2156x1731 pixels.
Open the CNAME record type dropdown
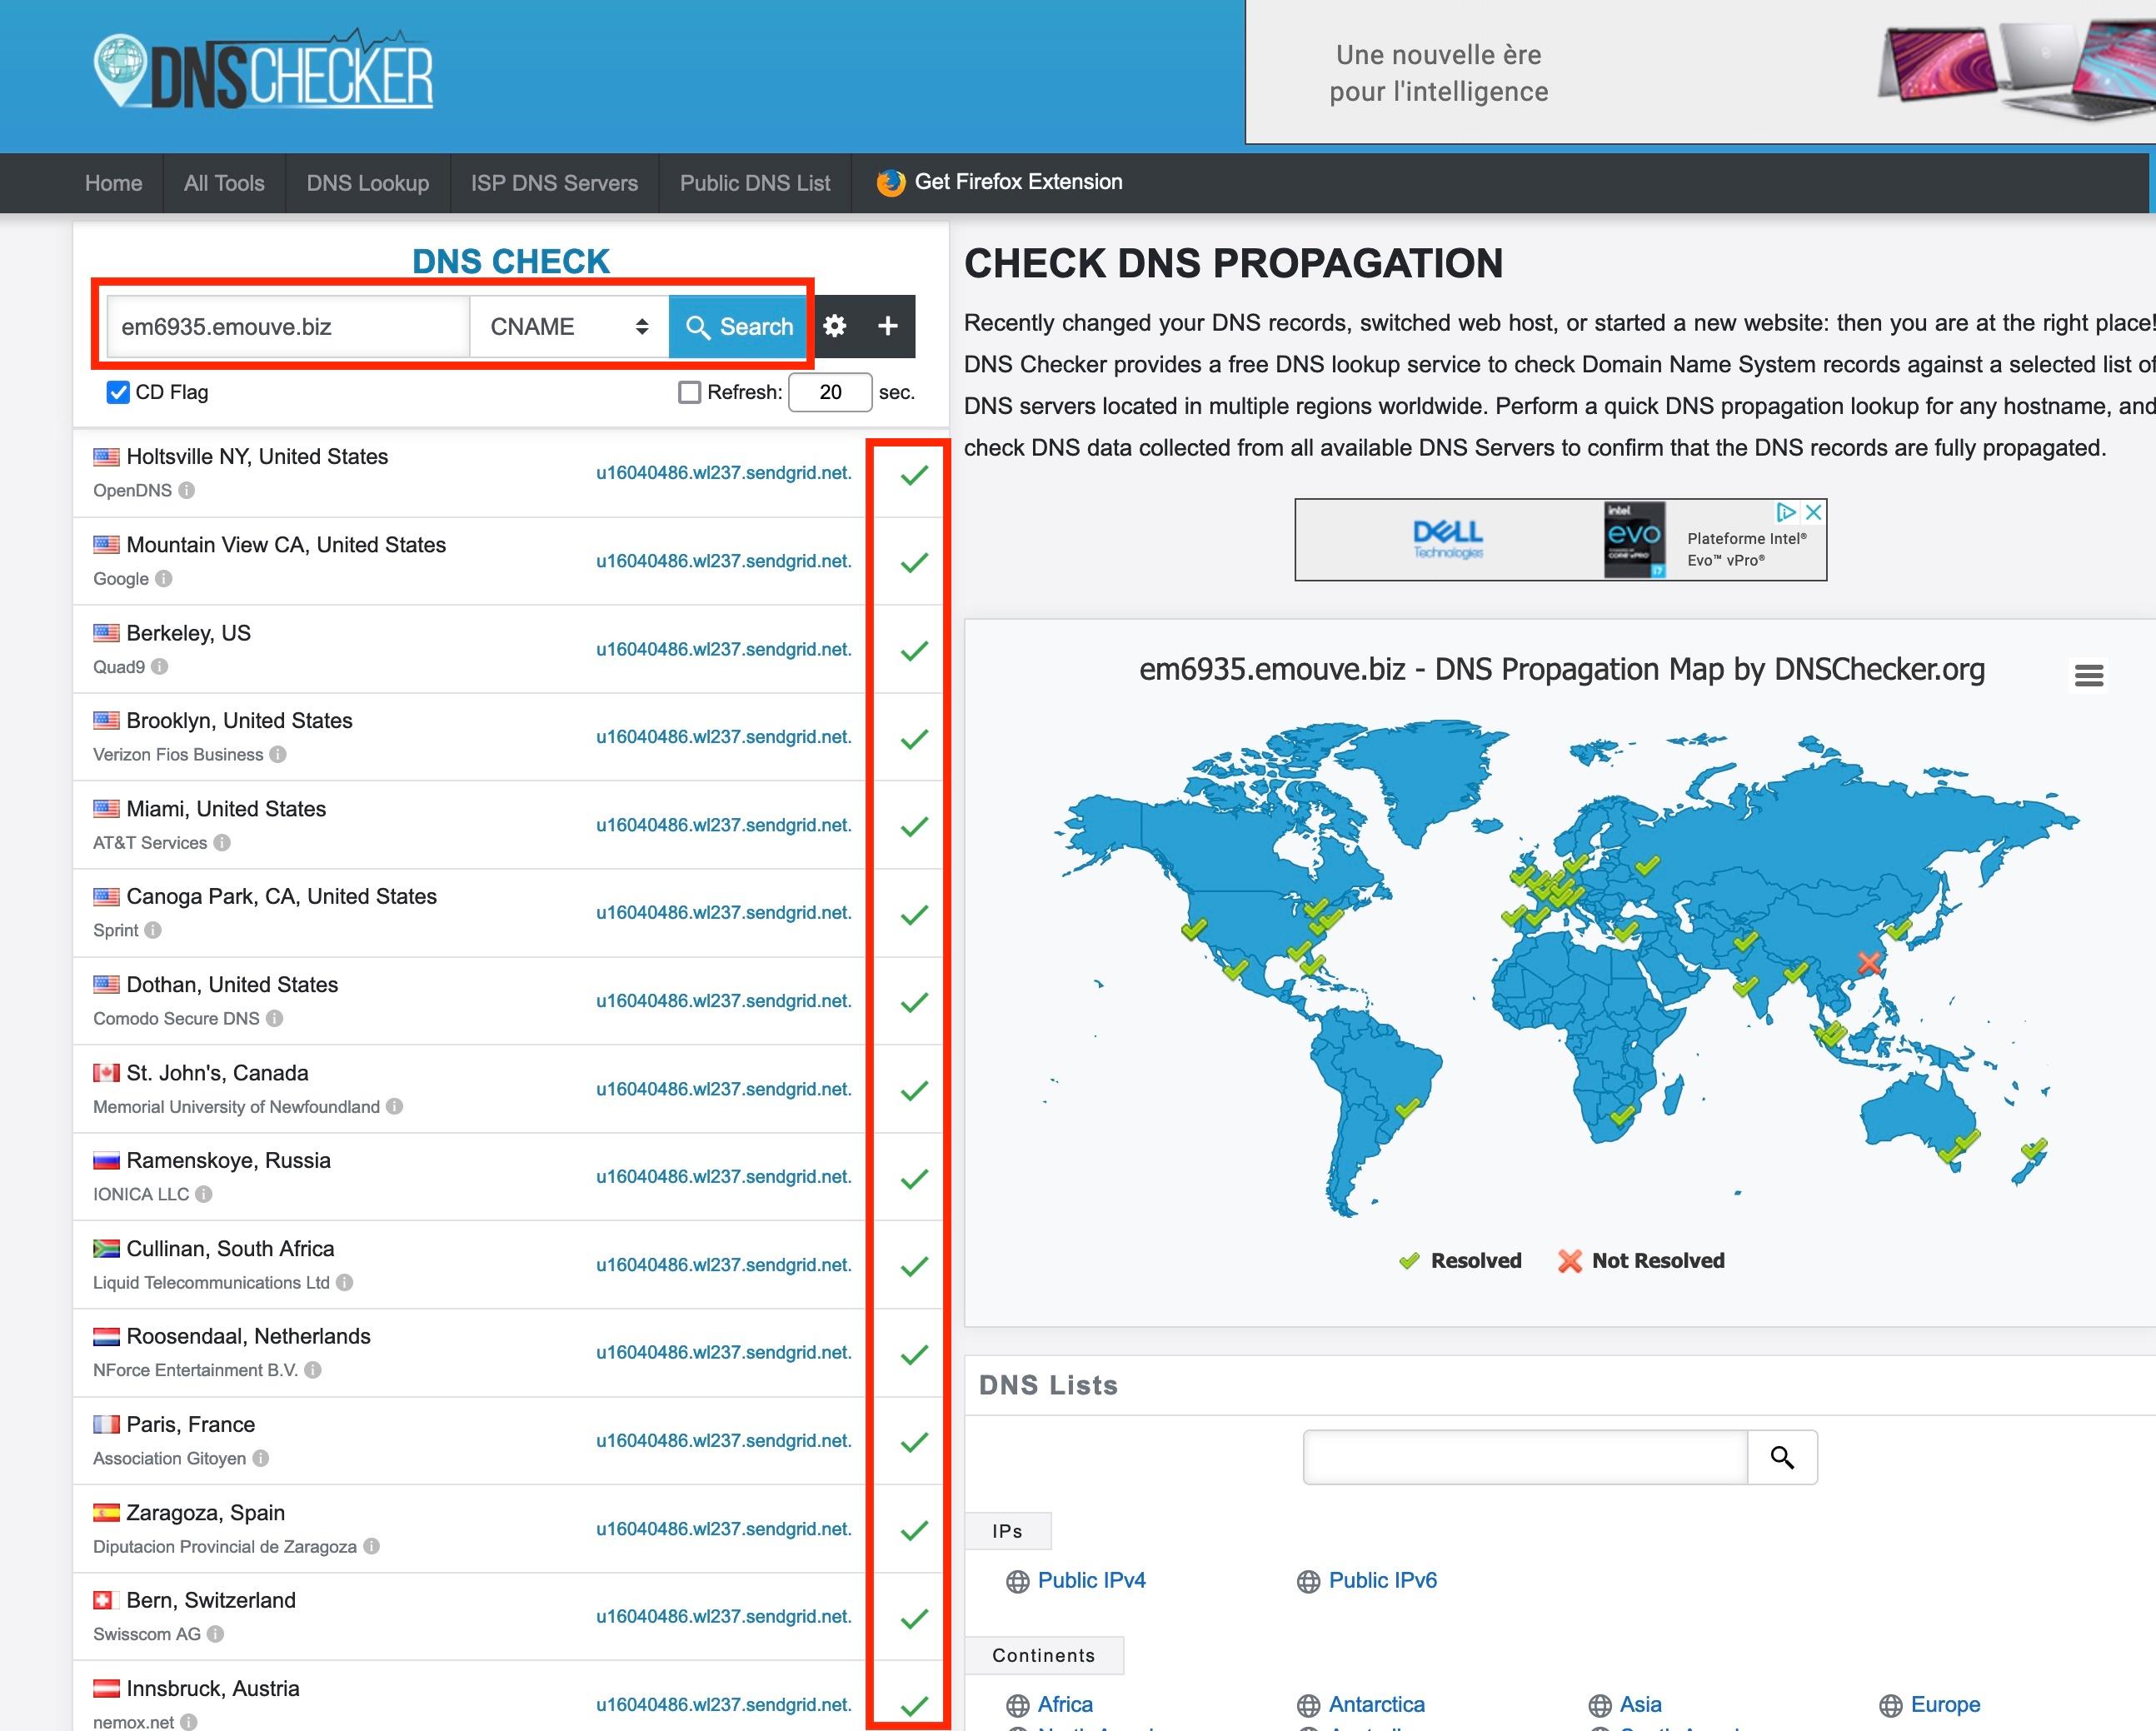point(569,326)
